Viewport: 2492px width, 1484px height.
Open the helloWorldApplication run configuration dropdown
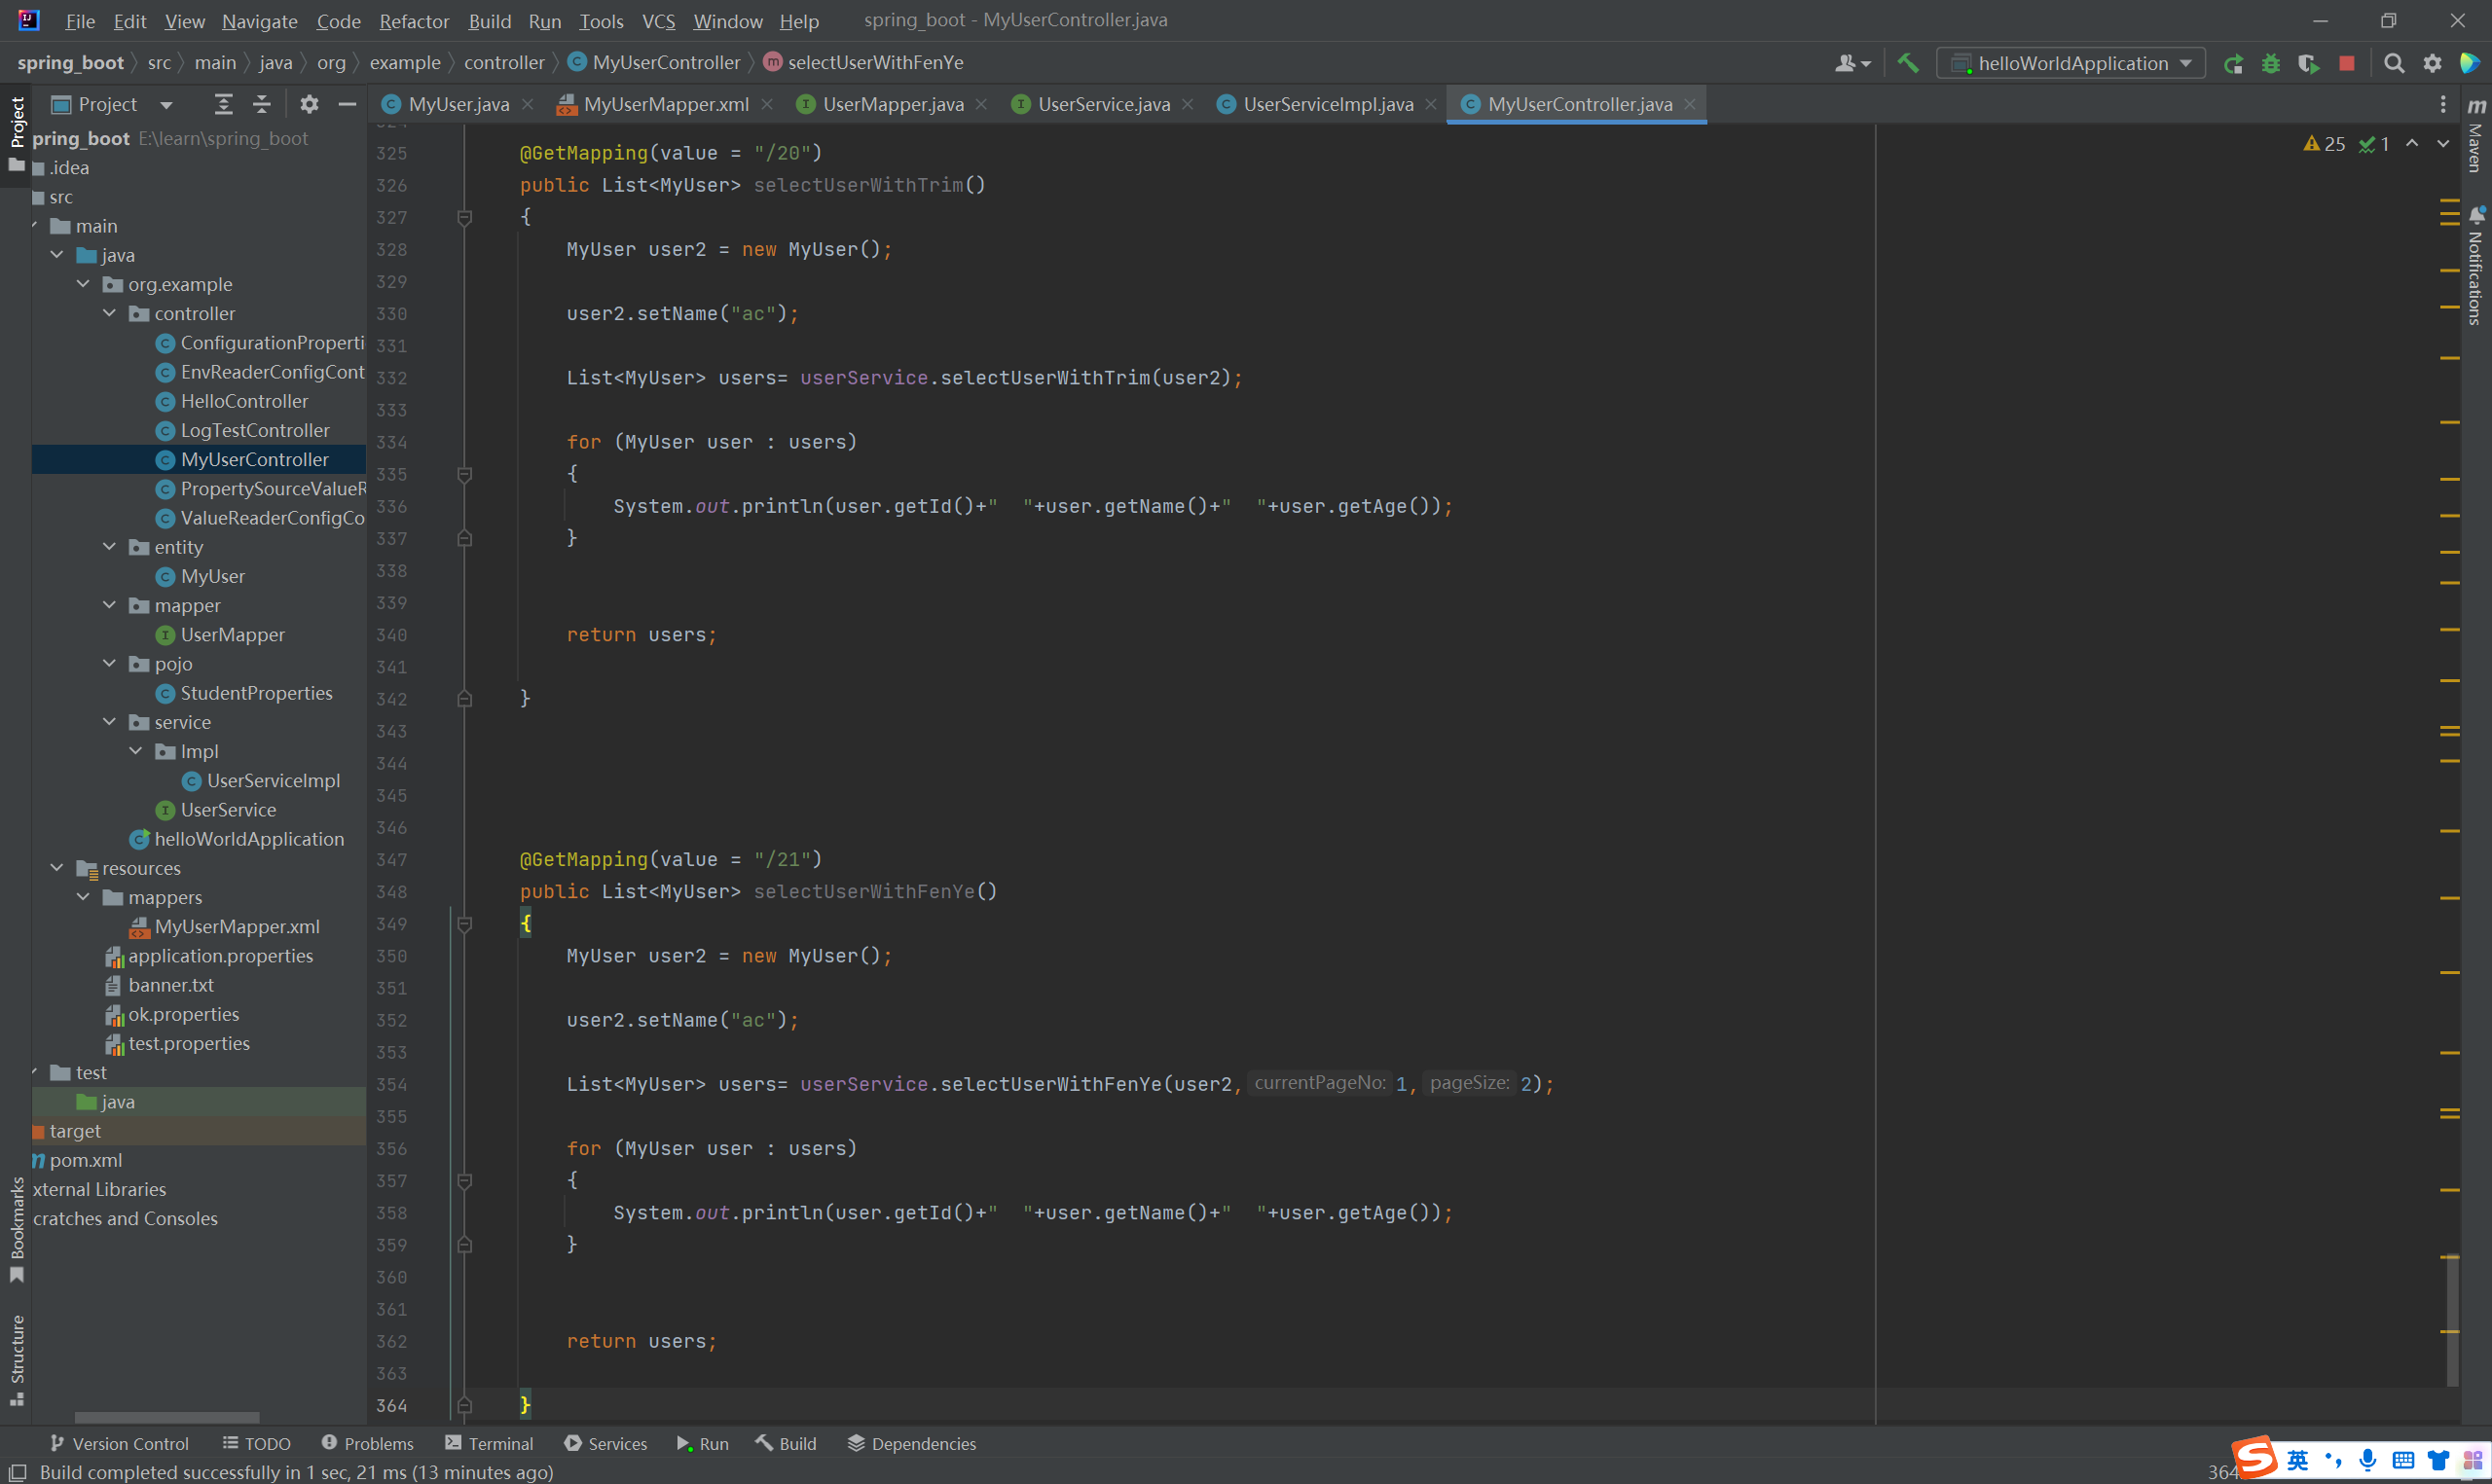[x=2071, y=63]
